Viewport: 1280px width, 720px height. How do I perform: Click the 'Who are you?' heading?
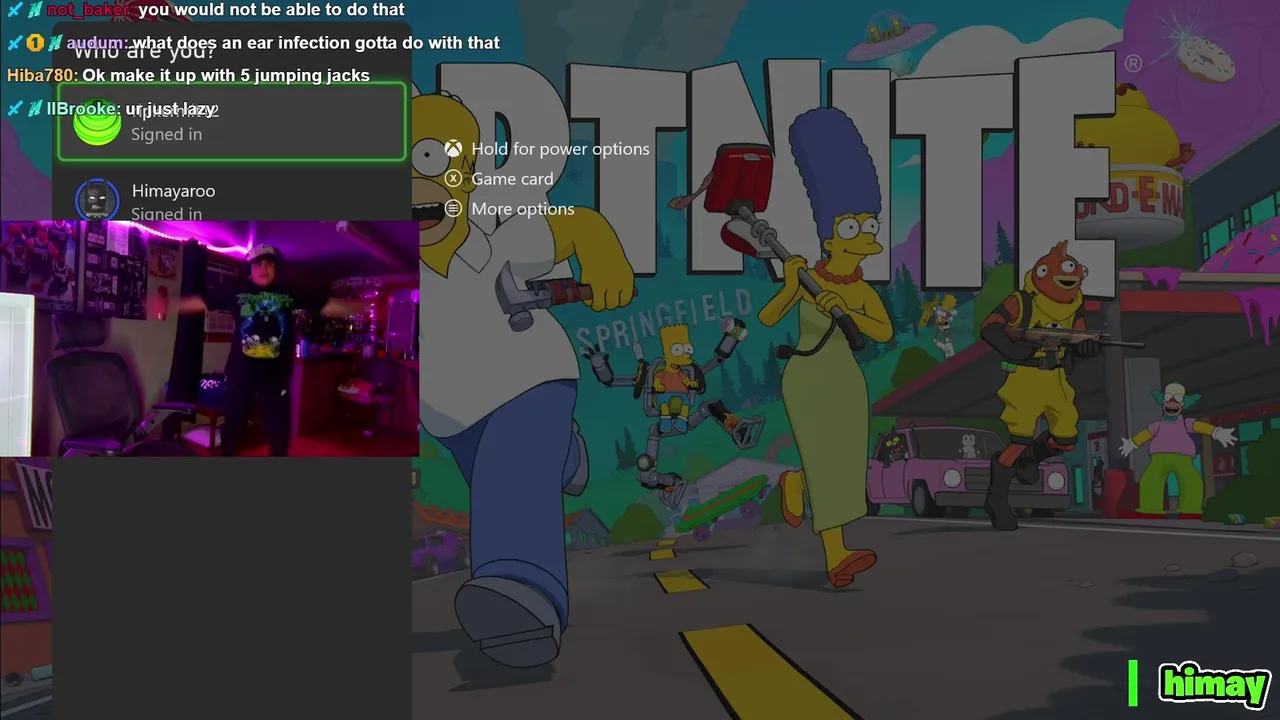point(144,52)
